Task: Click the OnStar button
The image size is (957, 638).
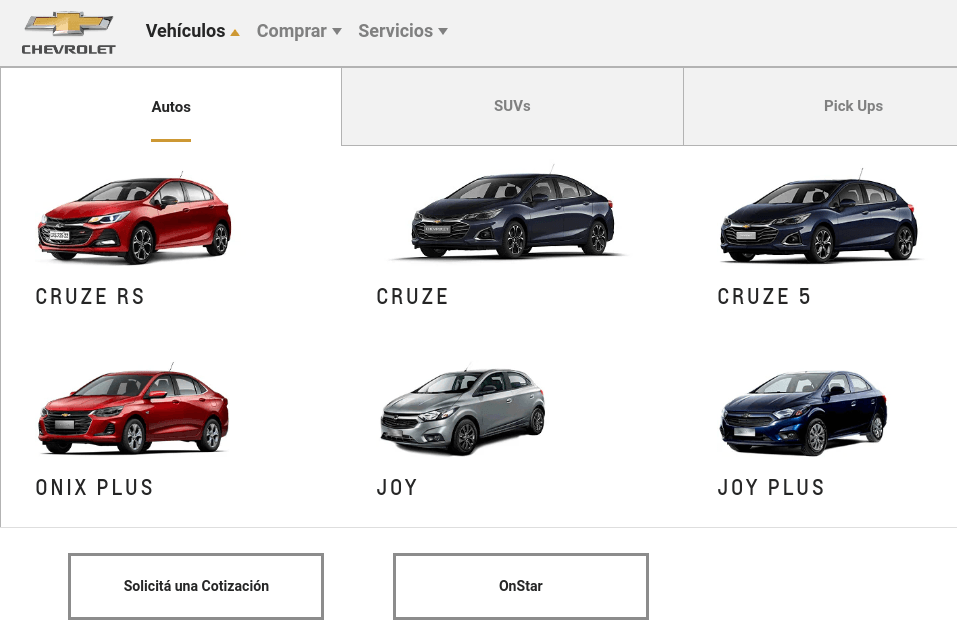Action: 521,586
